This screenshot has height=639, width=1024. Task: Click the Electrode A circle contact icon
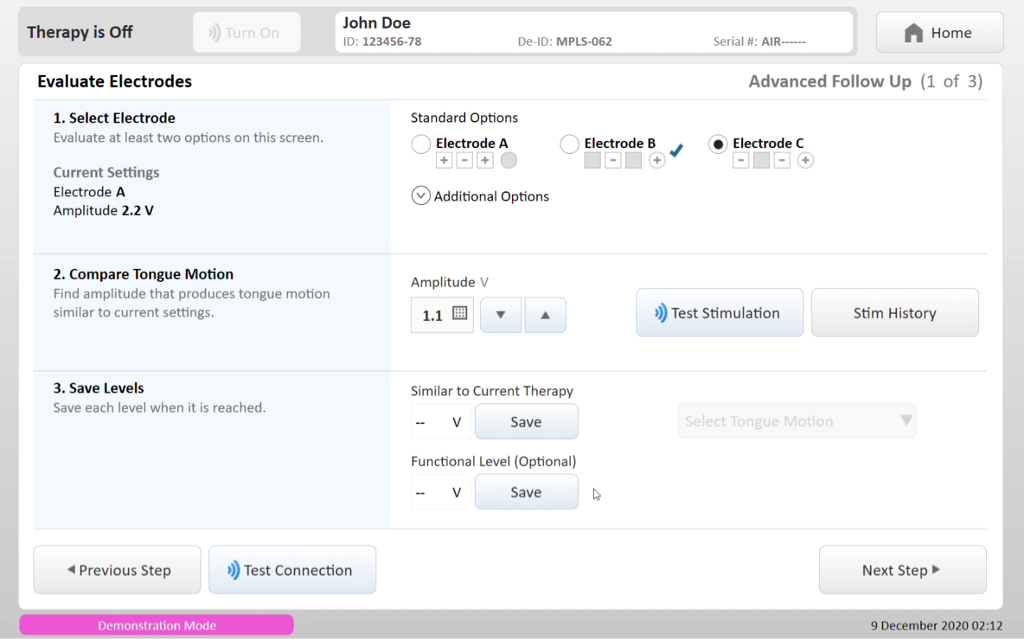pyautogui.click(x=509, y=160)
